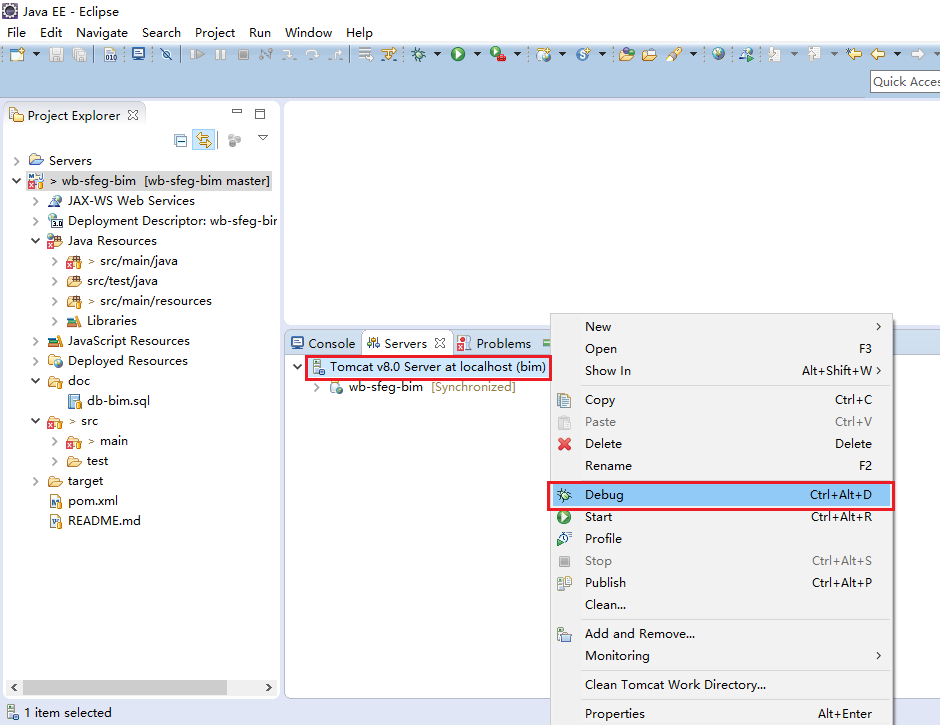940x725 pixels.
Task: Click the Quick Access search field
Action: tap(905, 82)
